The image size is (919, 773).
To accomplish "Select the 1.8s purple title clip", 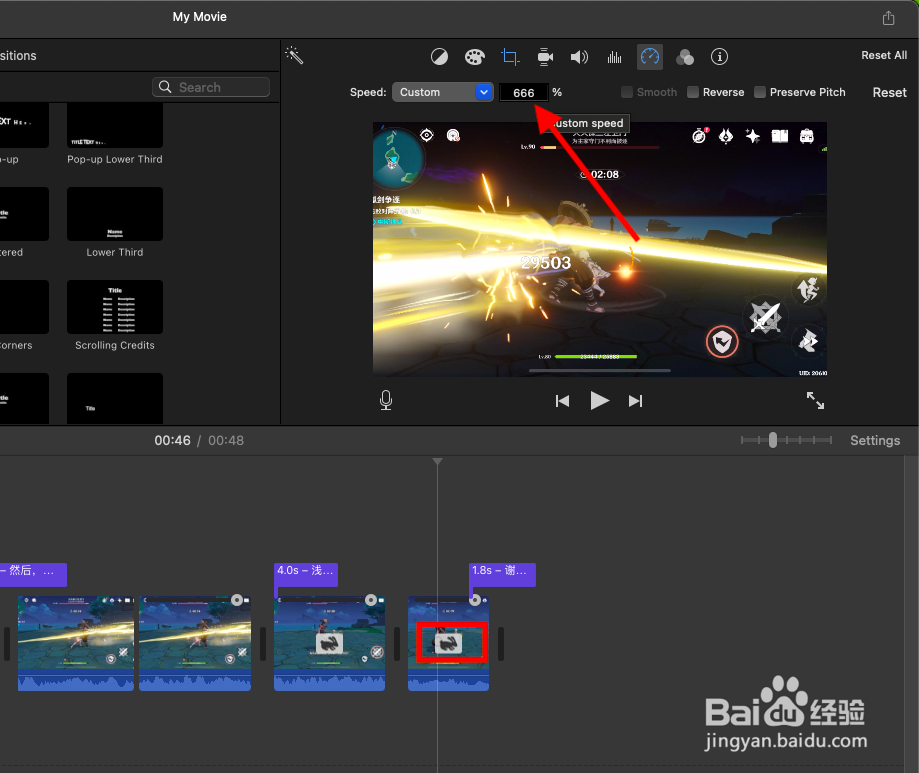I will (x=502, y=574).
